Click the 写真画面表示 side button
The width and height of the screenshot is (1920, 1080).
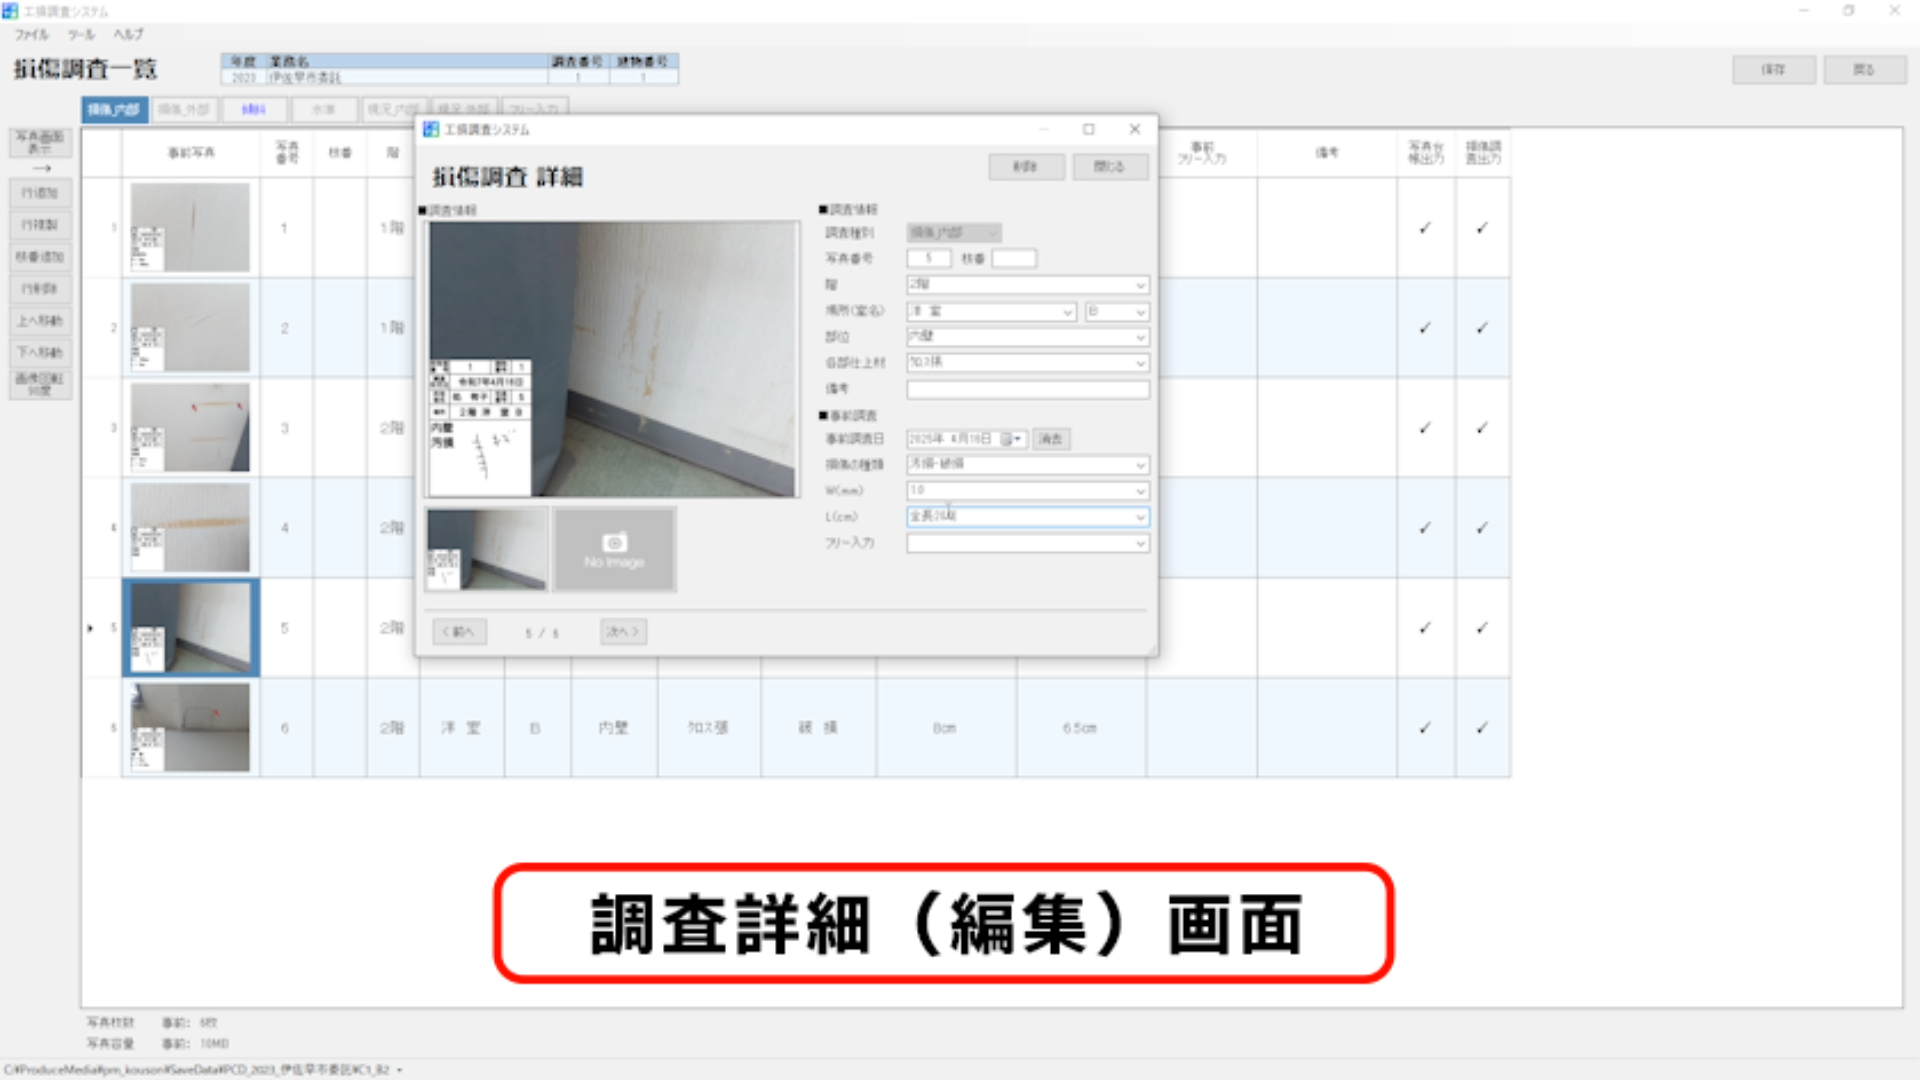[x=41, y=142]
